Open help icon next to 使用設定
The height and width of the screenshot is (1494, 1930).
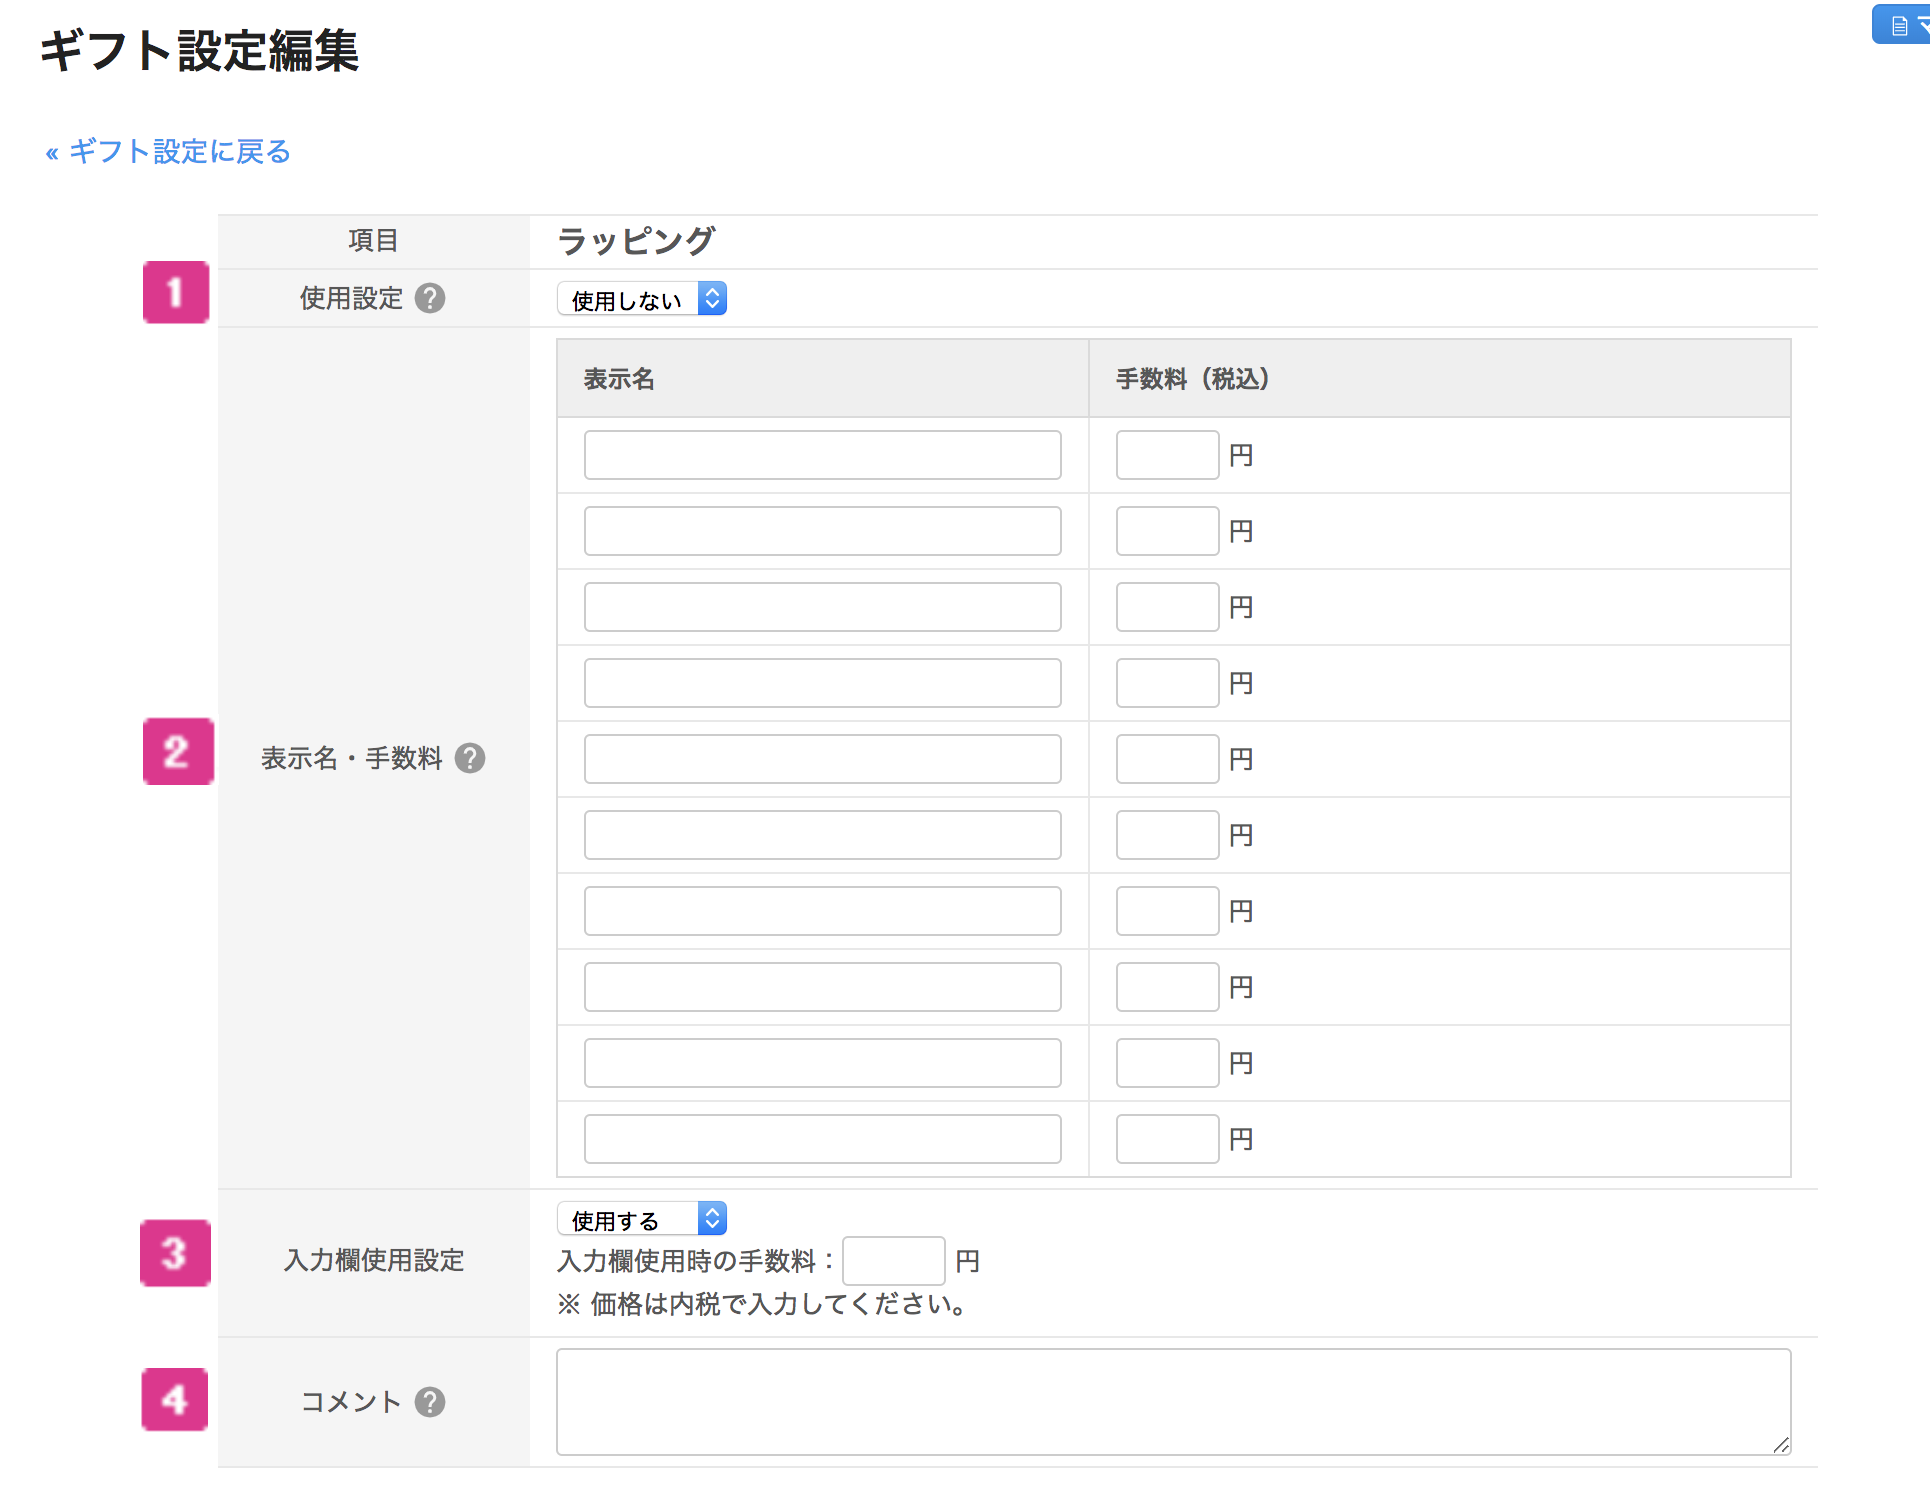430,298
